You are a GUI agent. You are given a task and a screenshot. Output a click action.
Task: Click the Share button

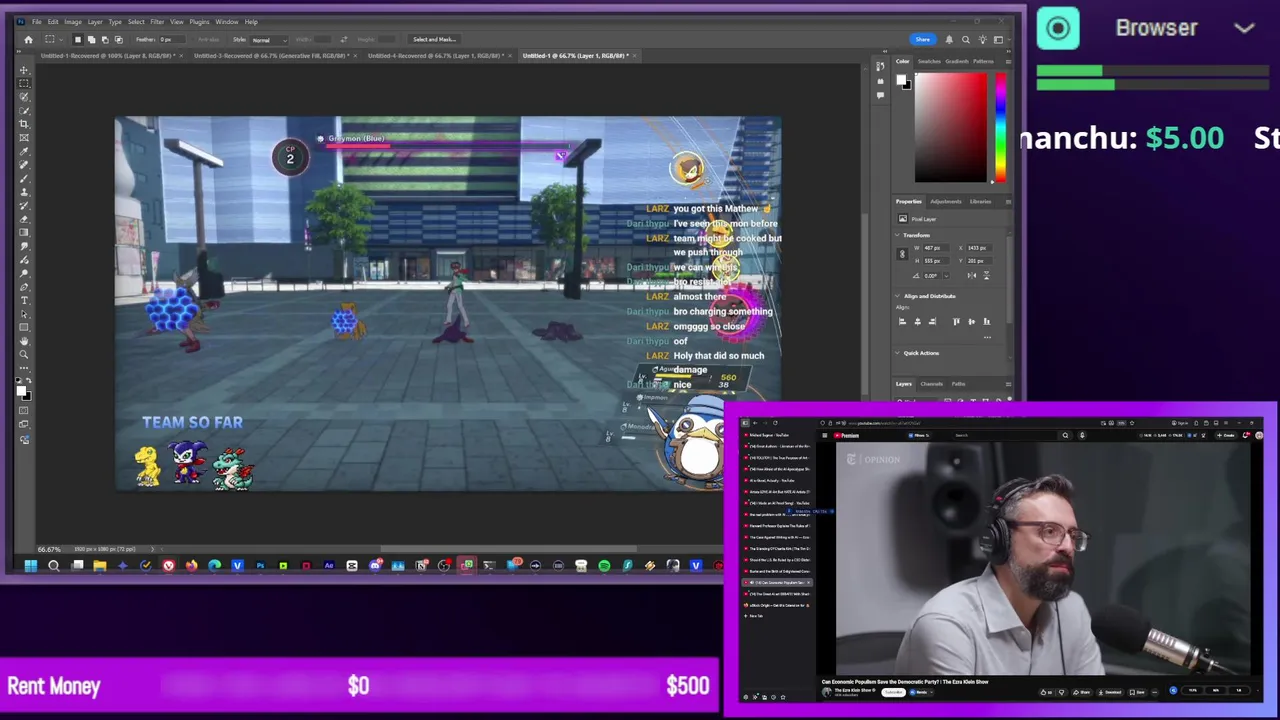pos(923,39)
